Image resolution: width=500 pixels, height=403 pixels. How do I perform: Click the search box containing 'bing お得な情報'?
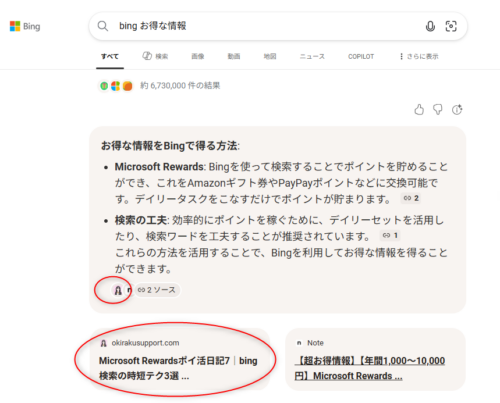[278, 26]
